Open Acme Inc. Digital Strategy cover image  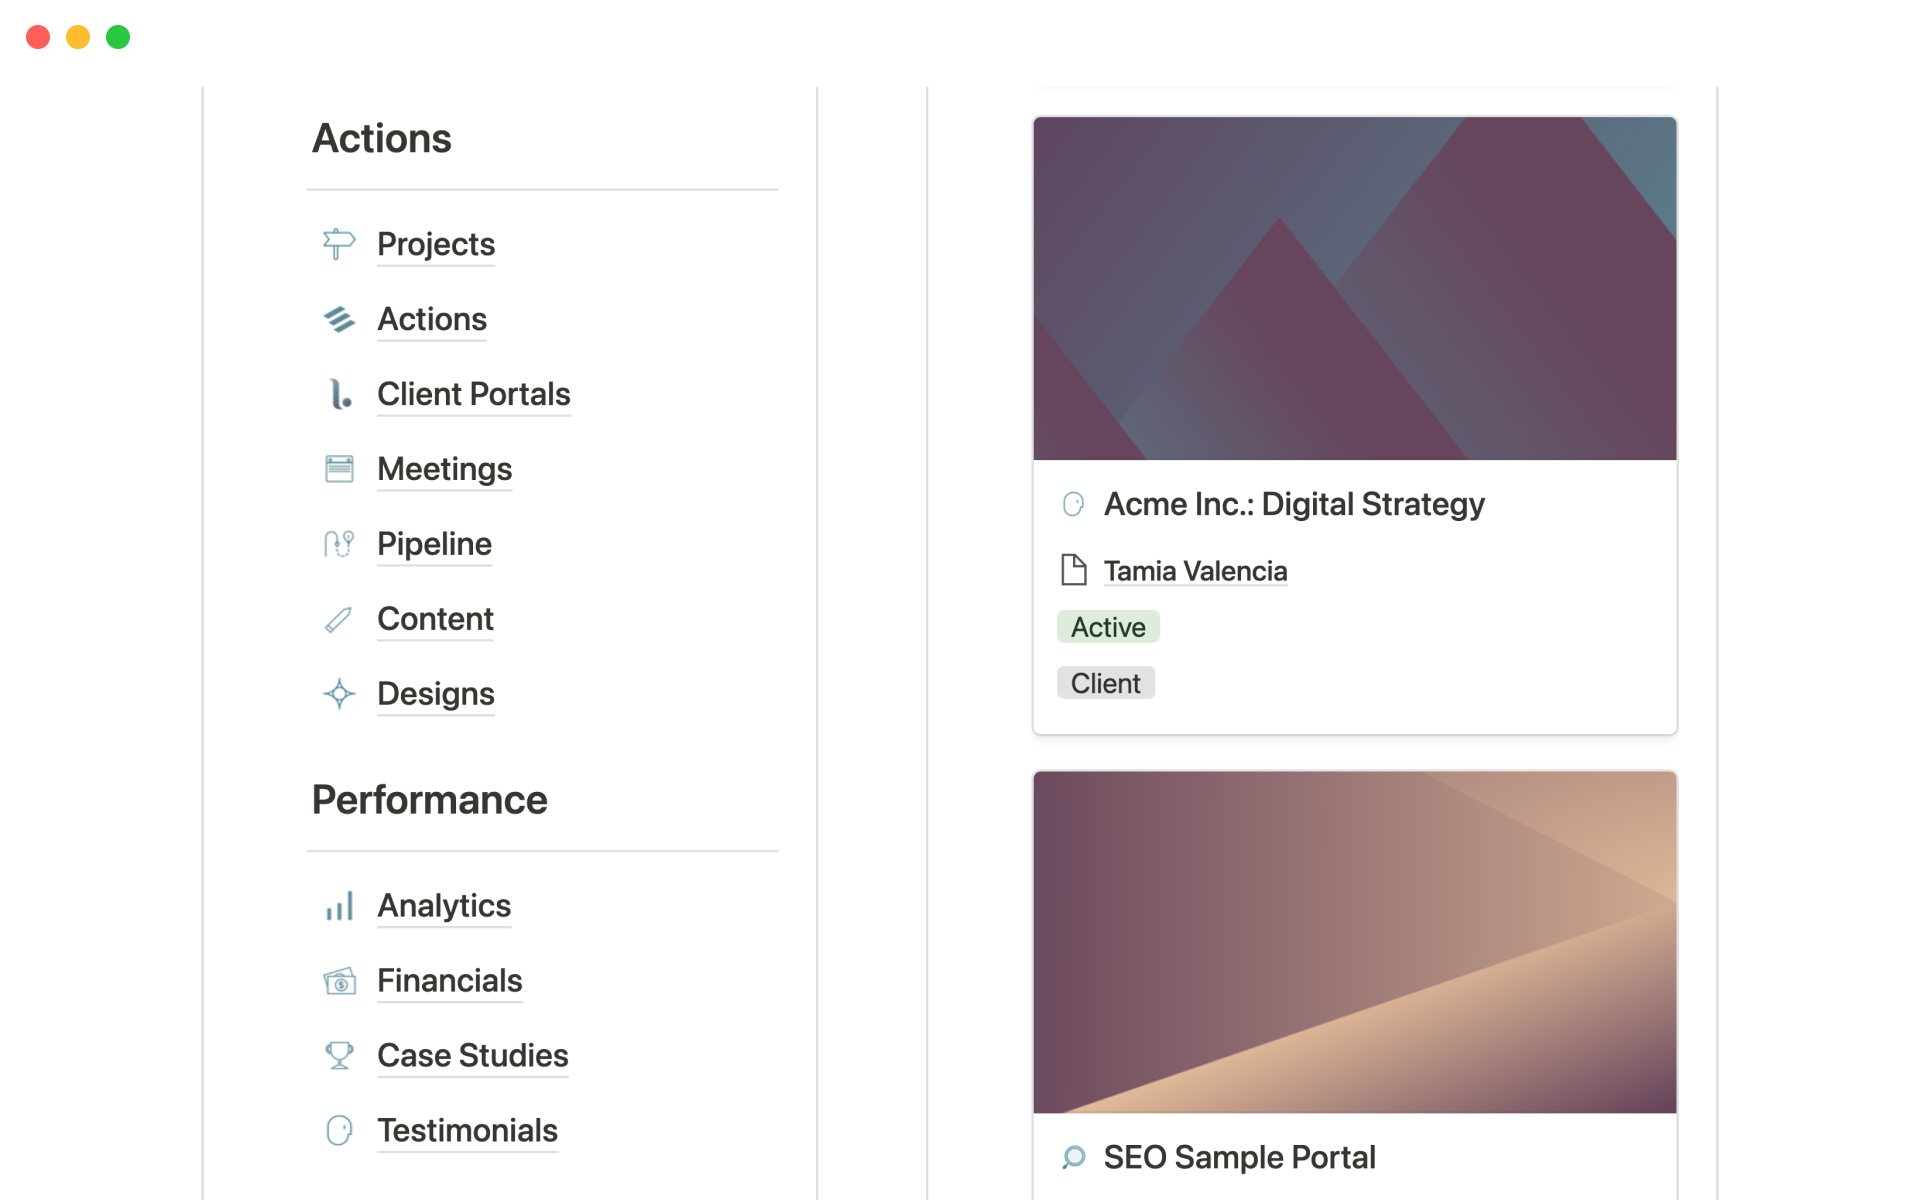1354,289
